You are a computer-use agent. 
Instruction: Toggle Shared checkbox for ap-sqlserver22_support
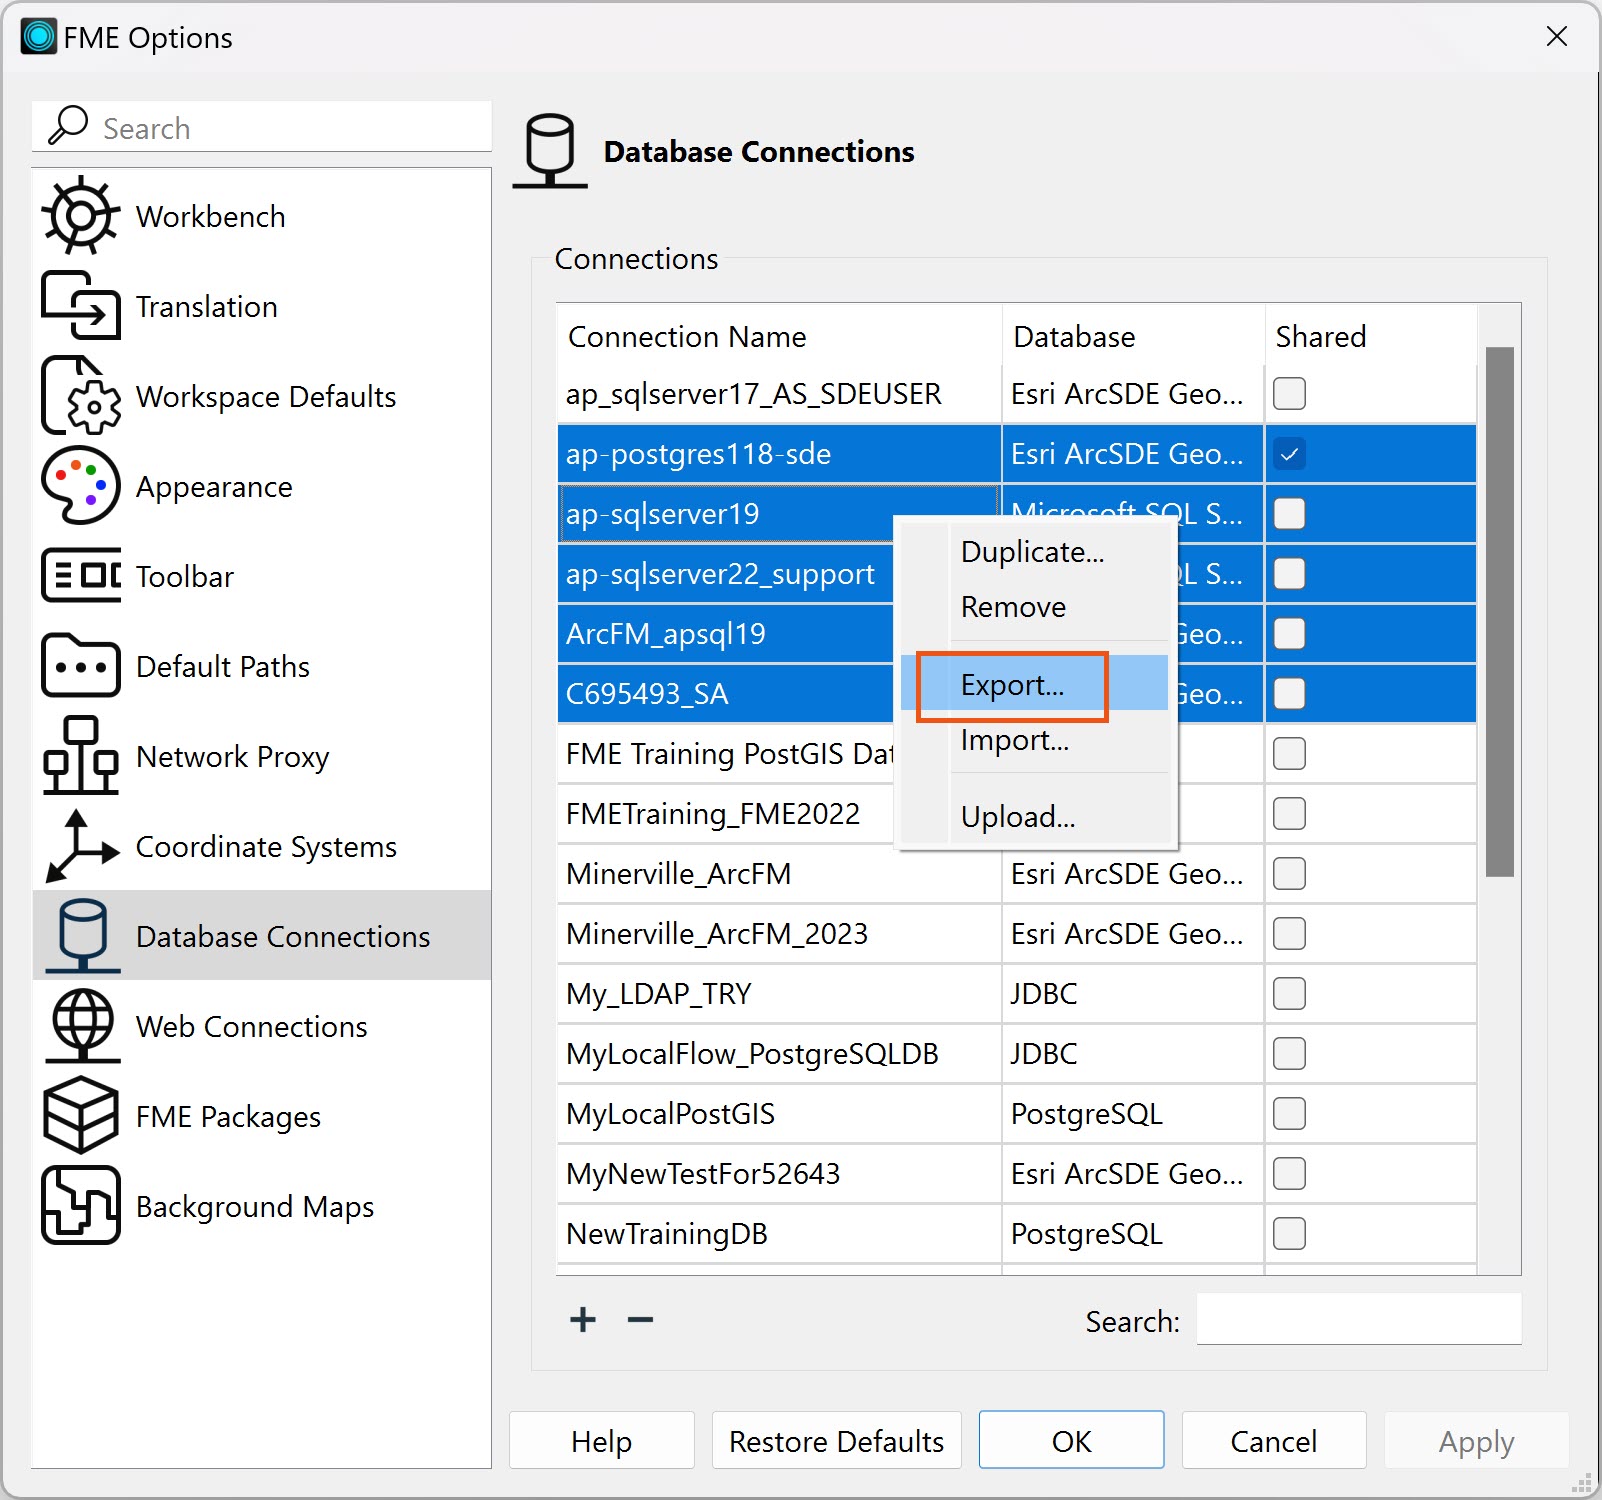(1289, 574)
